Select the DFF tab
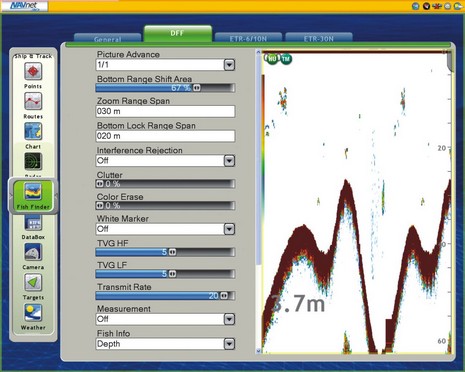Image resolution: width=465 pixels, height=372 pixels. tap(178, 34)
